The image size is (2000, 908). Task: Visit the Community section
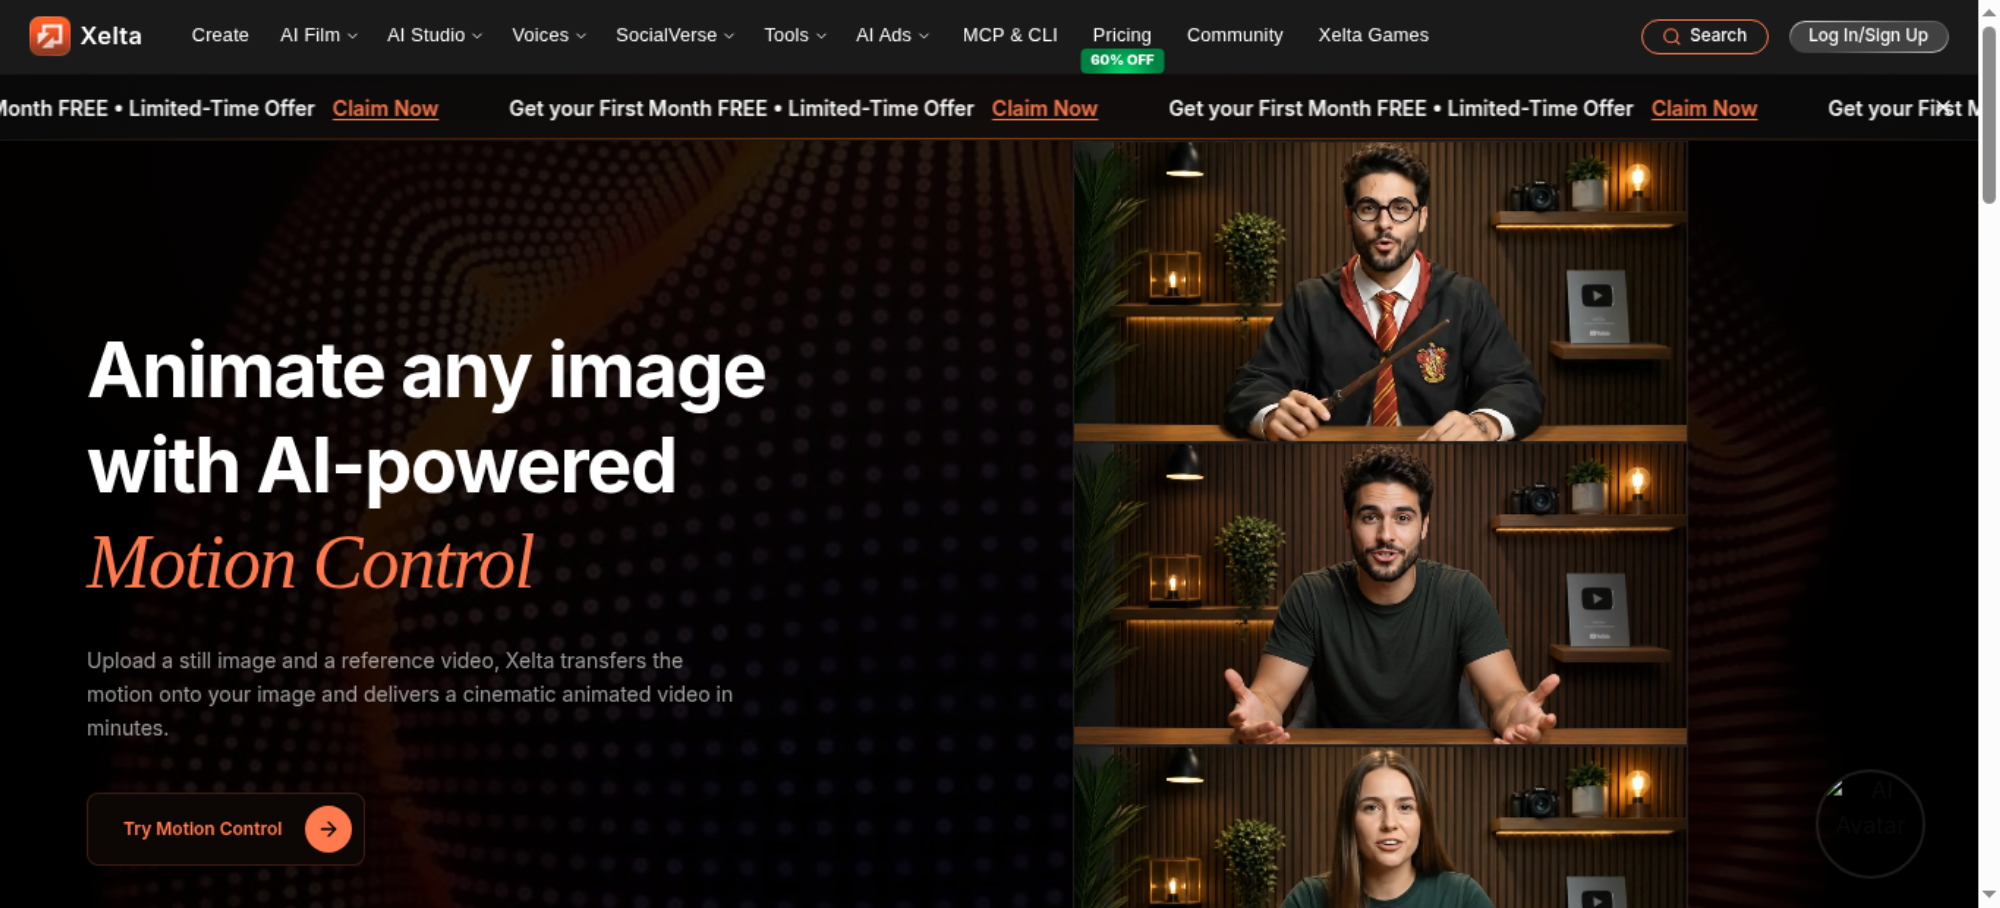point(1235,35)
